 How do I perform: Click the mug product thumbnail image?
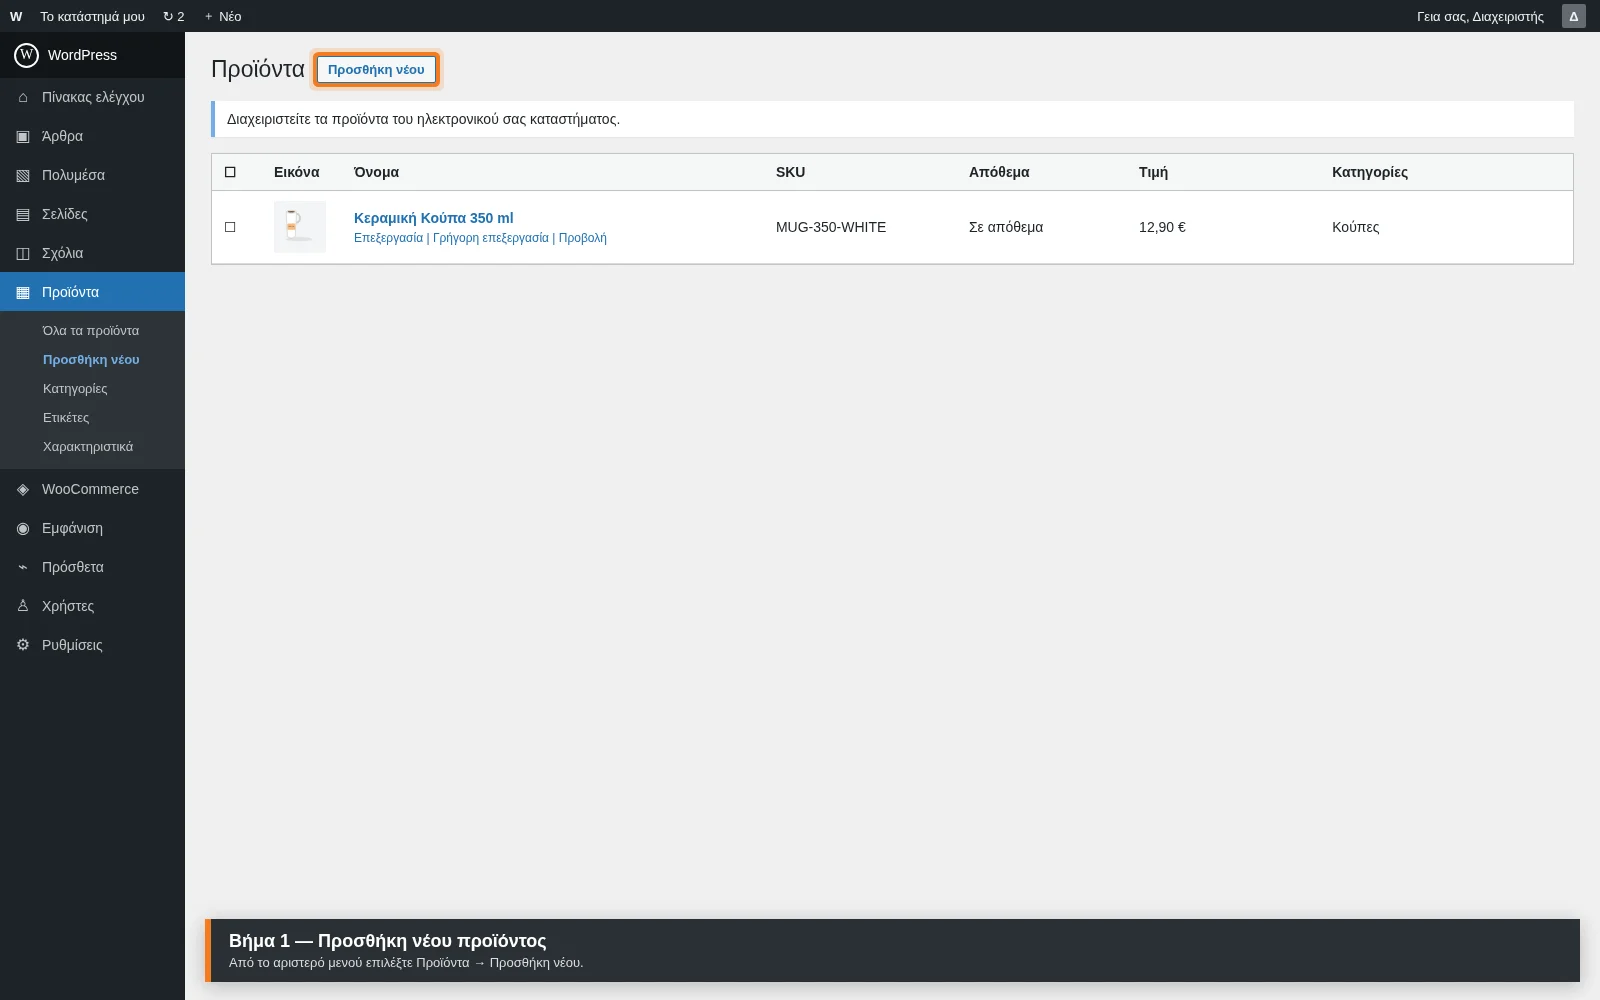[300, 227]
